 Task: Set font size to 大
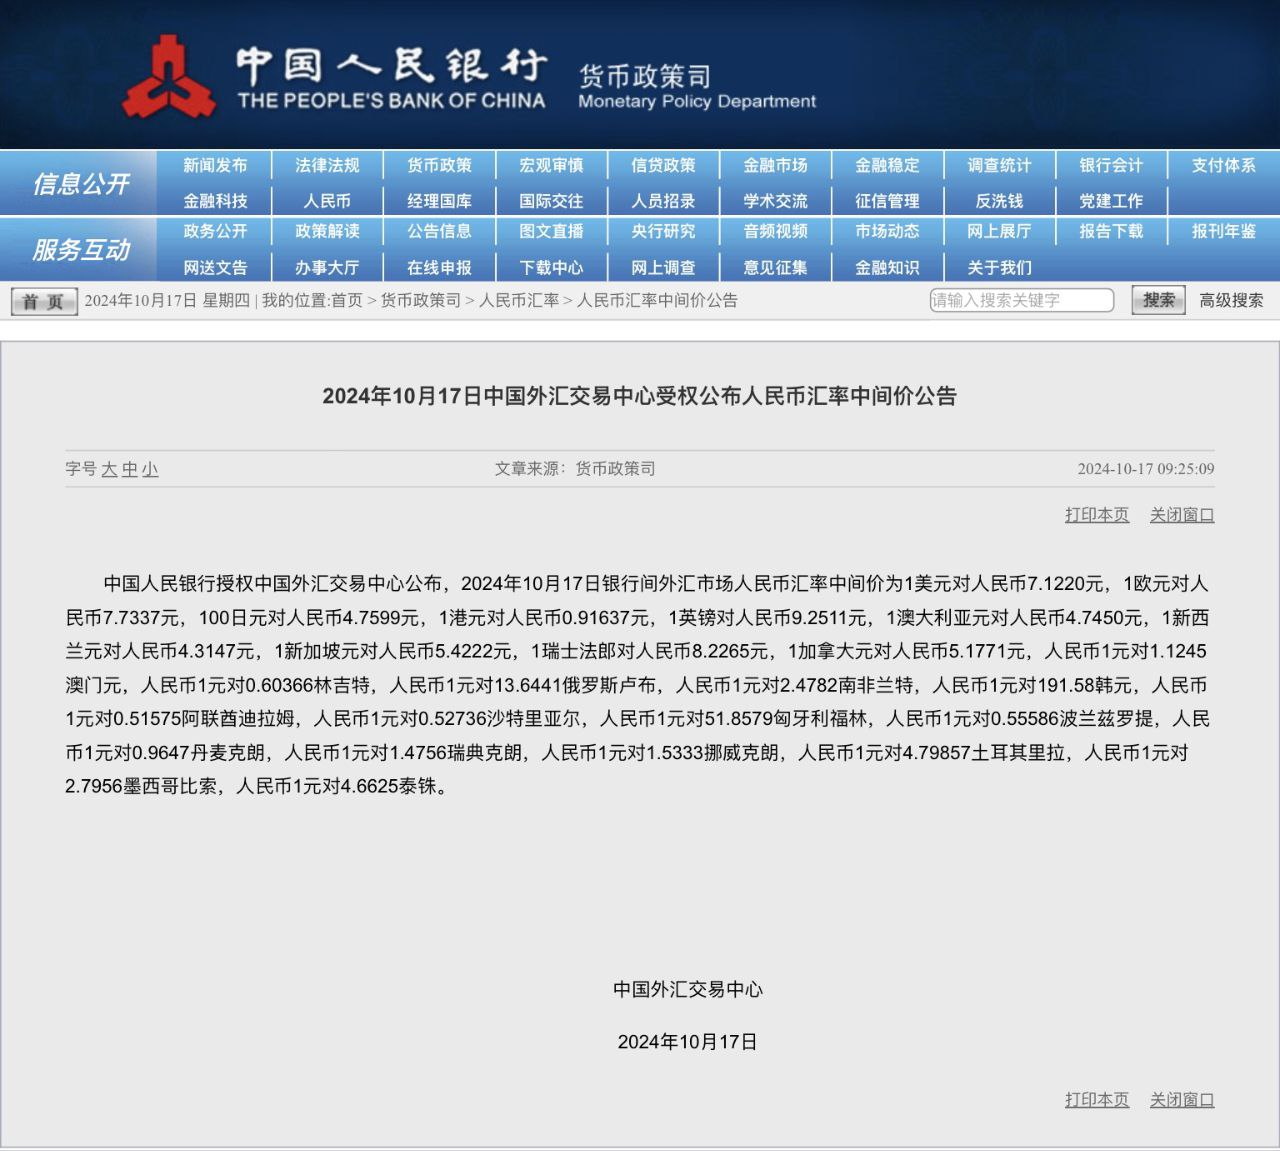[109, 469]
